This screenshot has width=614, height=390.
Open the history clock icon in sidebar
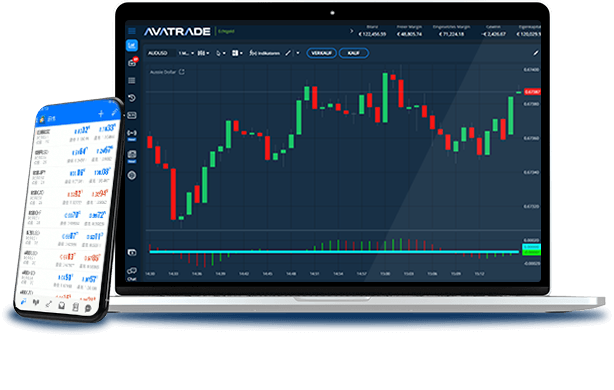(132, 98)
